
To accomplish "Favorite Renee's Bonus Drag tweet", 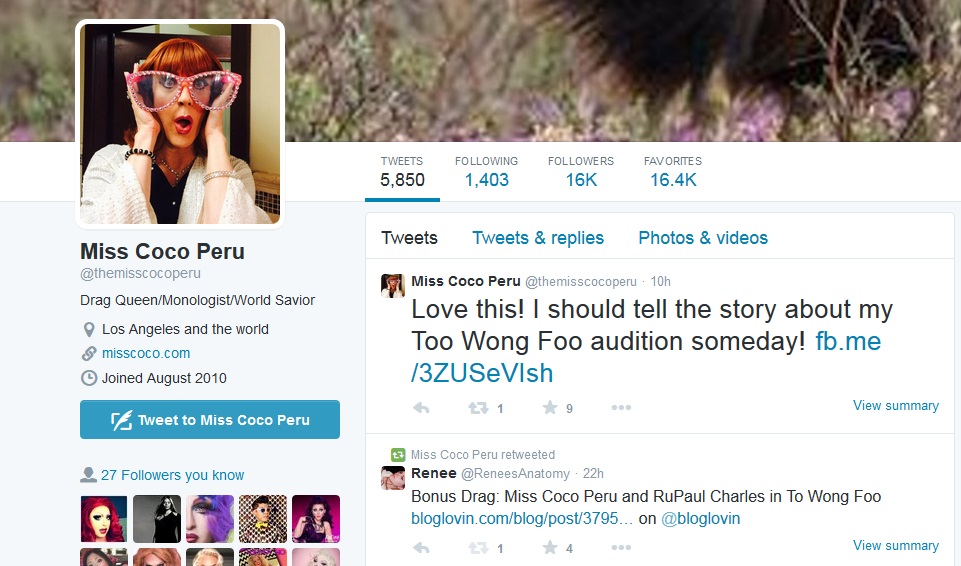I will coord(550,547).
